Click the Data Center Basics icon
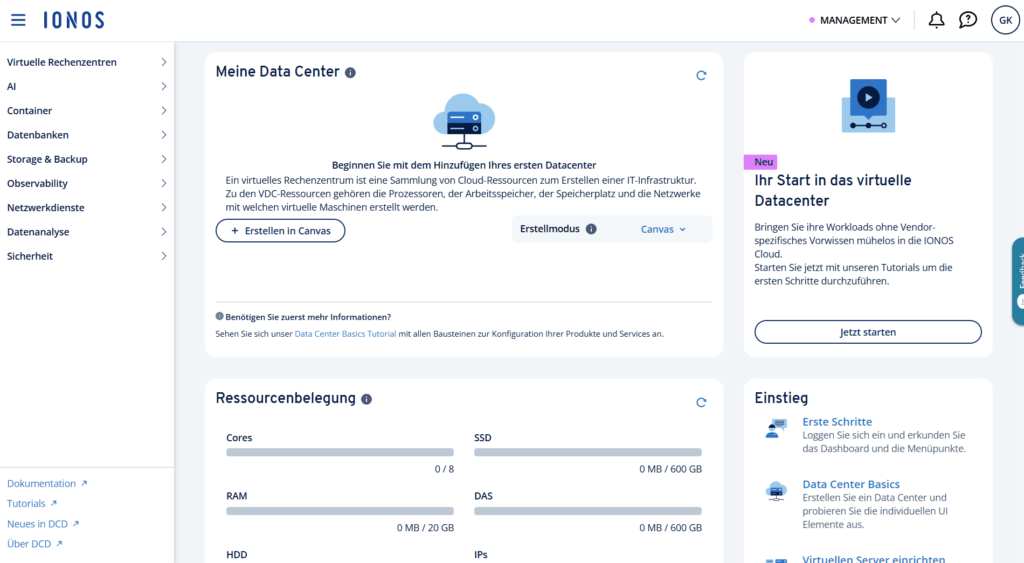This screenshot has width=1024, height=563. coord(776,491)
